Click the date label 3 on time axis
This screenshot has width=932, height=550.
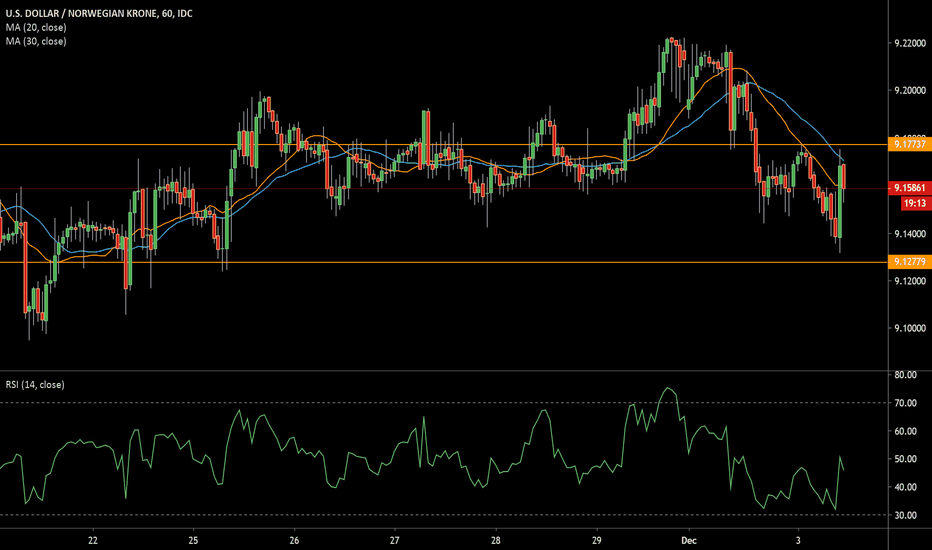(798, 540)
